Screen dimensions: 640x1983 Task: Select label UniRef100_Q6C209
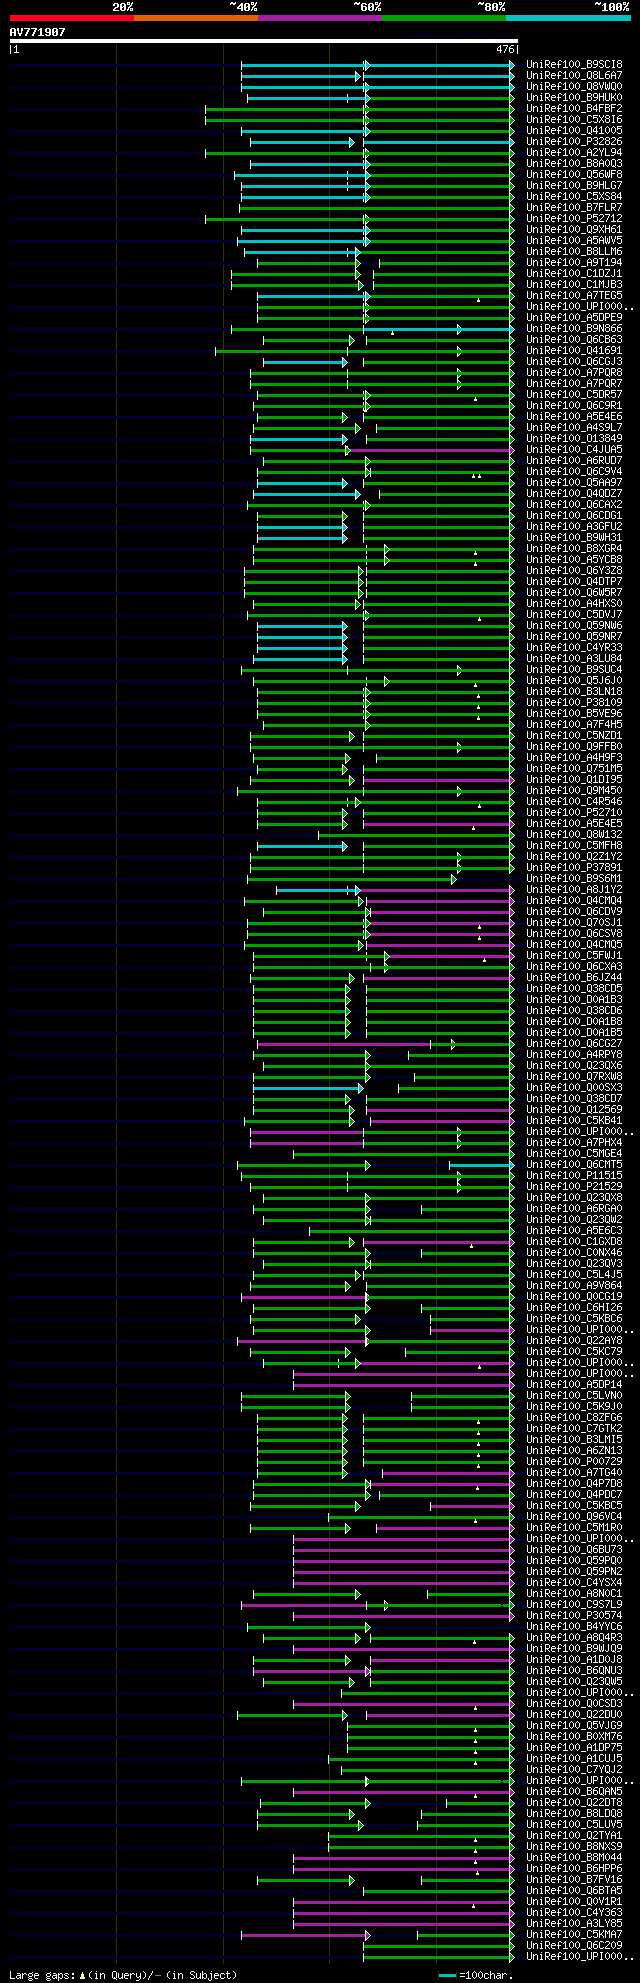pos(574,1945)
